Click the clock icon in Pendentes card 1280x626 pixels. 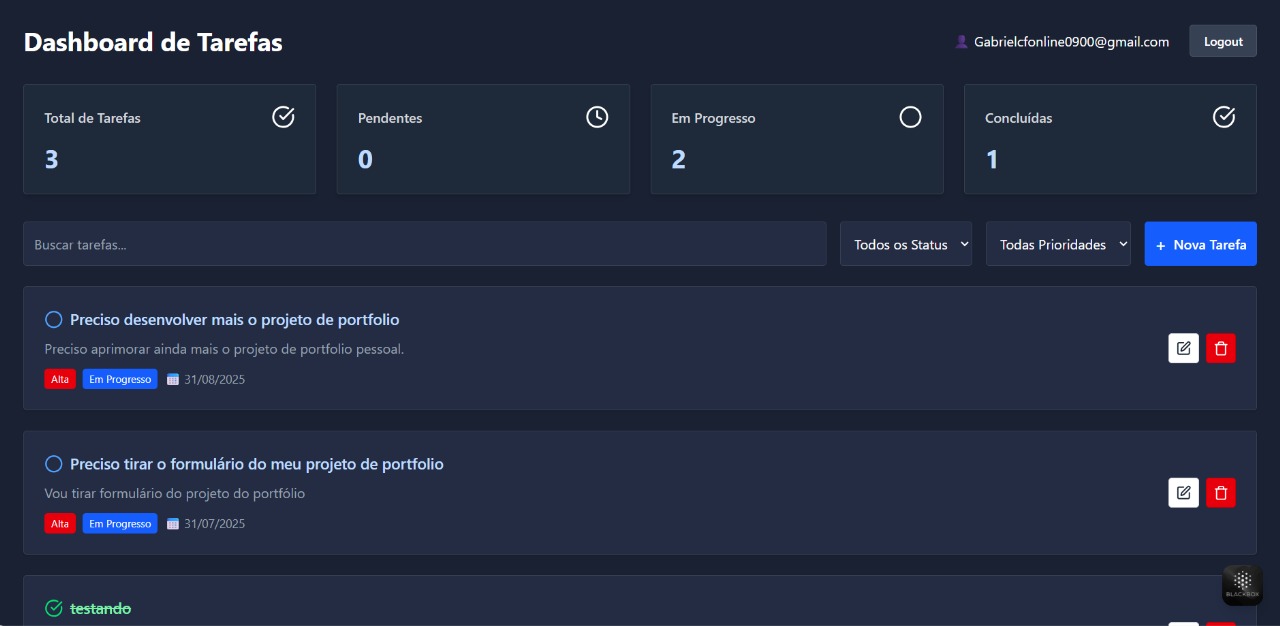pyautogui.click(x=597, y=117)
